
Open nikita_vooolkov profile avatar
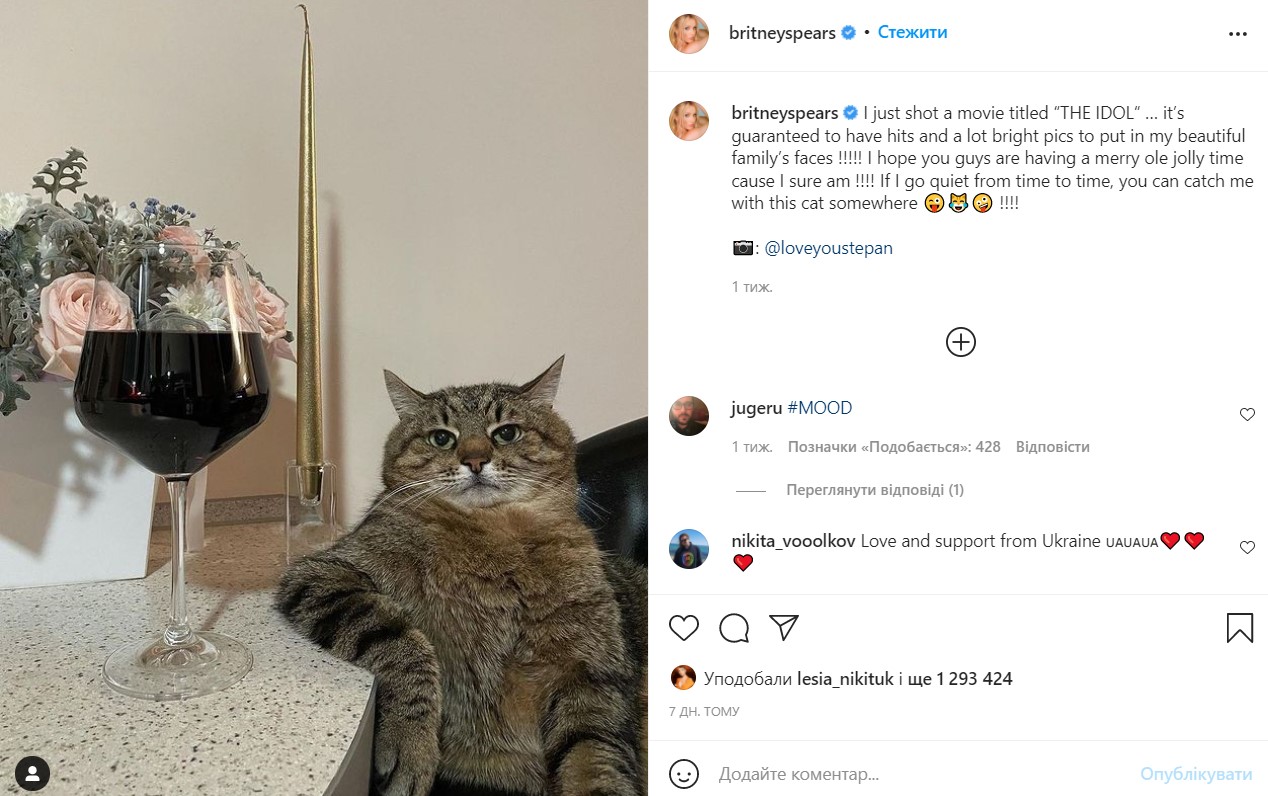click(689, 549)
